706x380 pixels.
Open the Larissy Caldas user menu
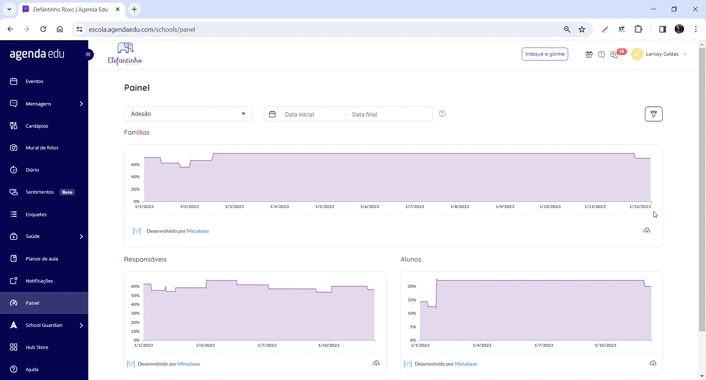tap(659, 54)
